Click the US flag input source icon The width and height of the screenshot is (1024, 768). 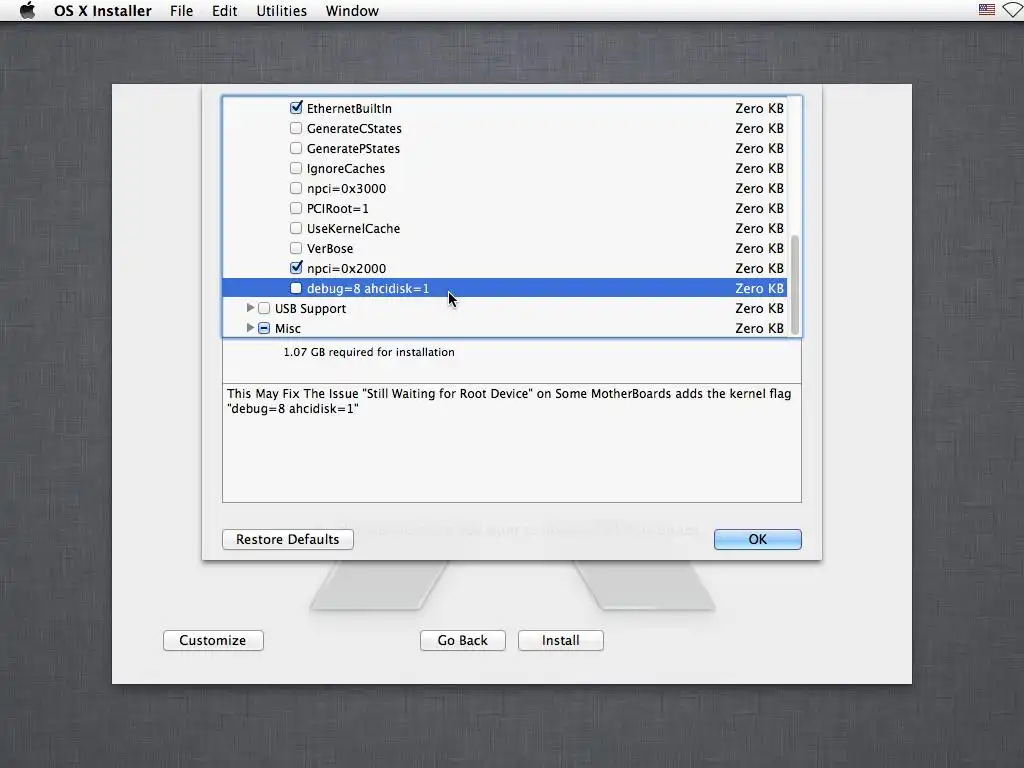(987, 10)
